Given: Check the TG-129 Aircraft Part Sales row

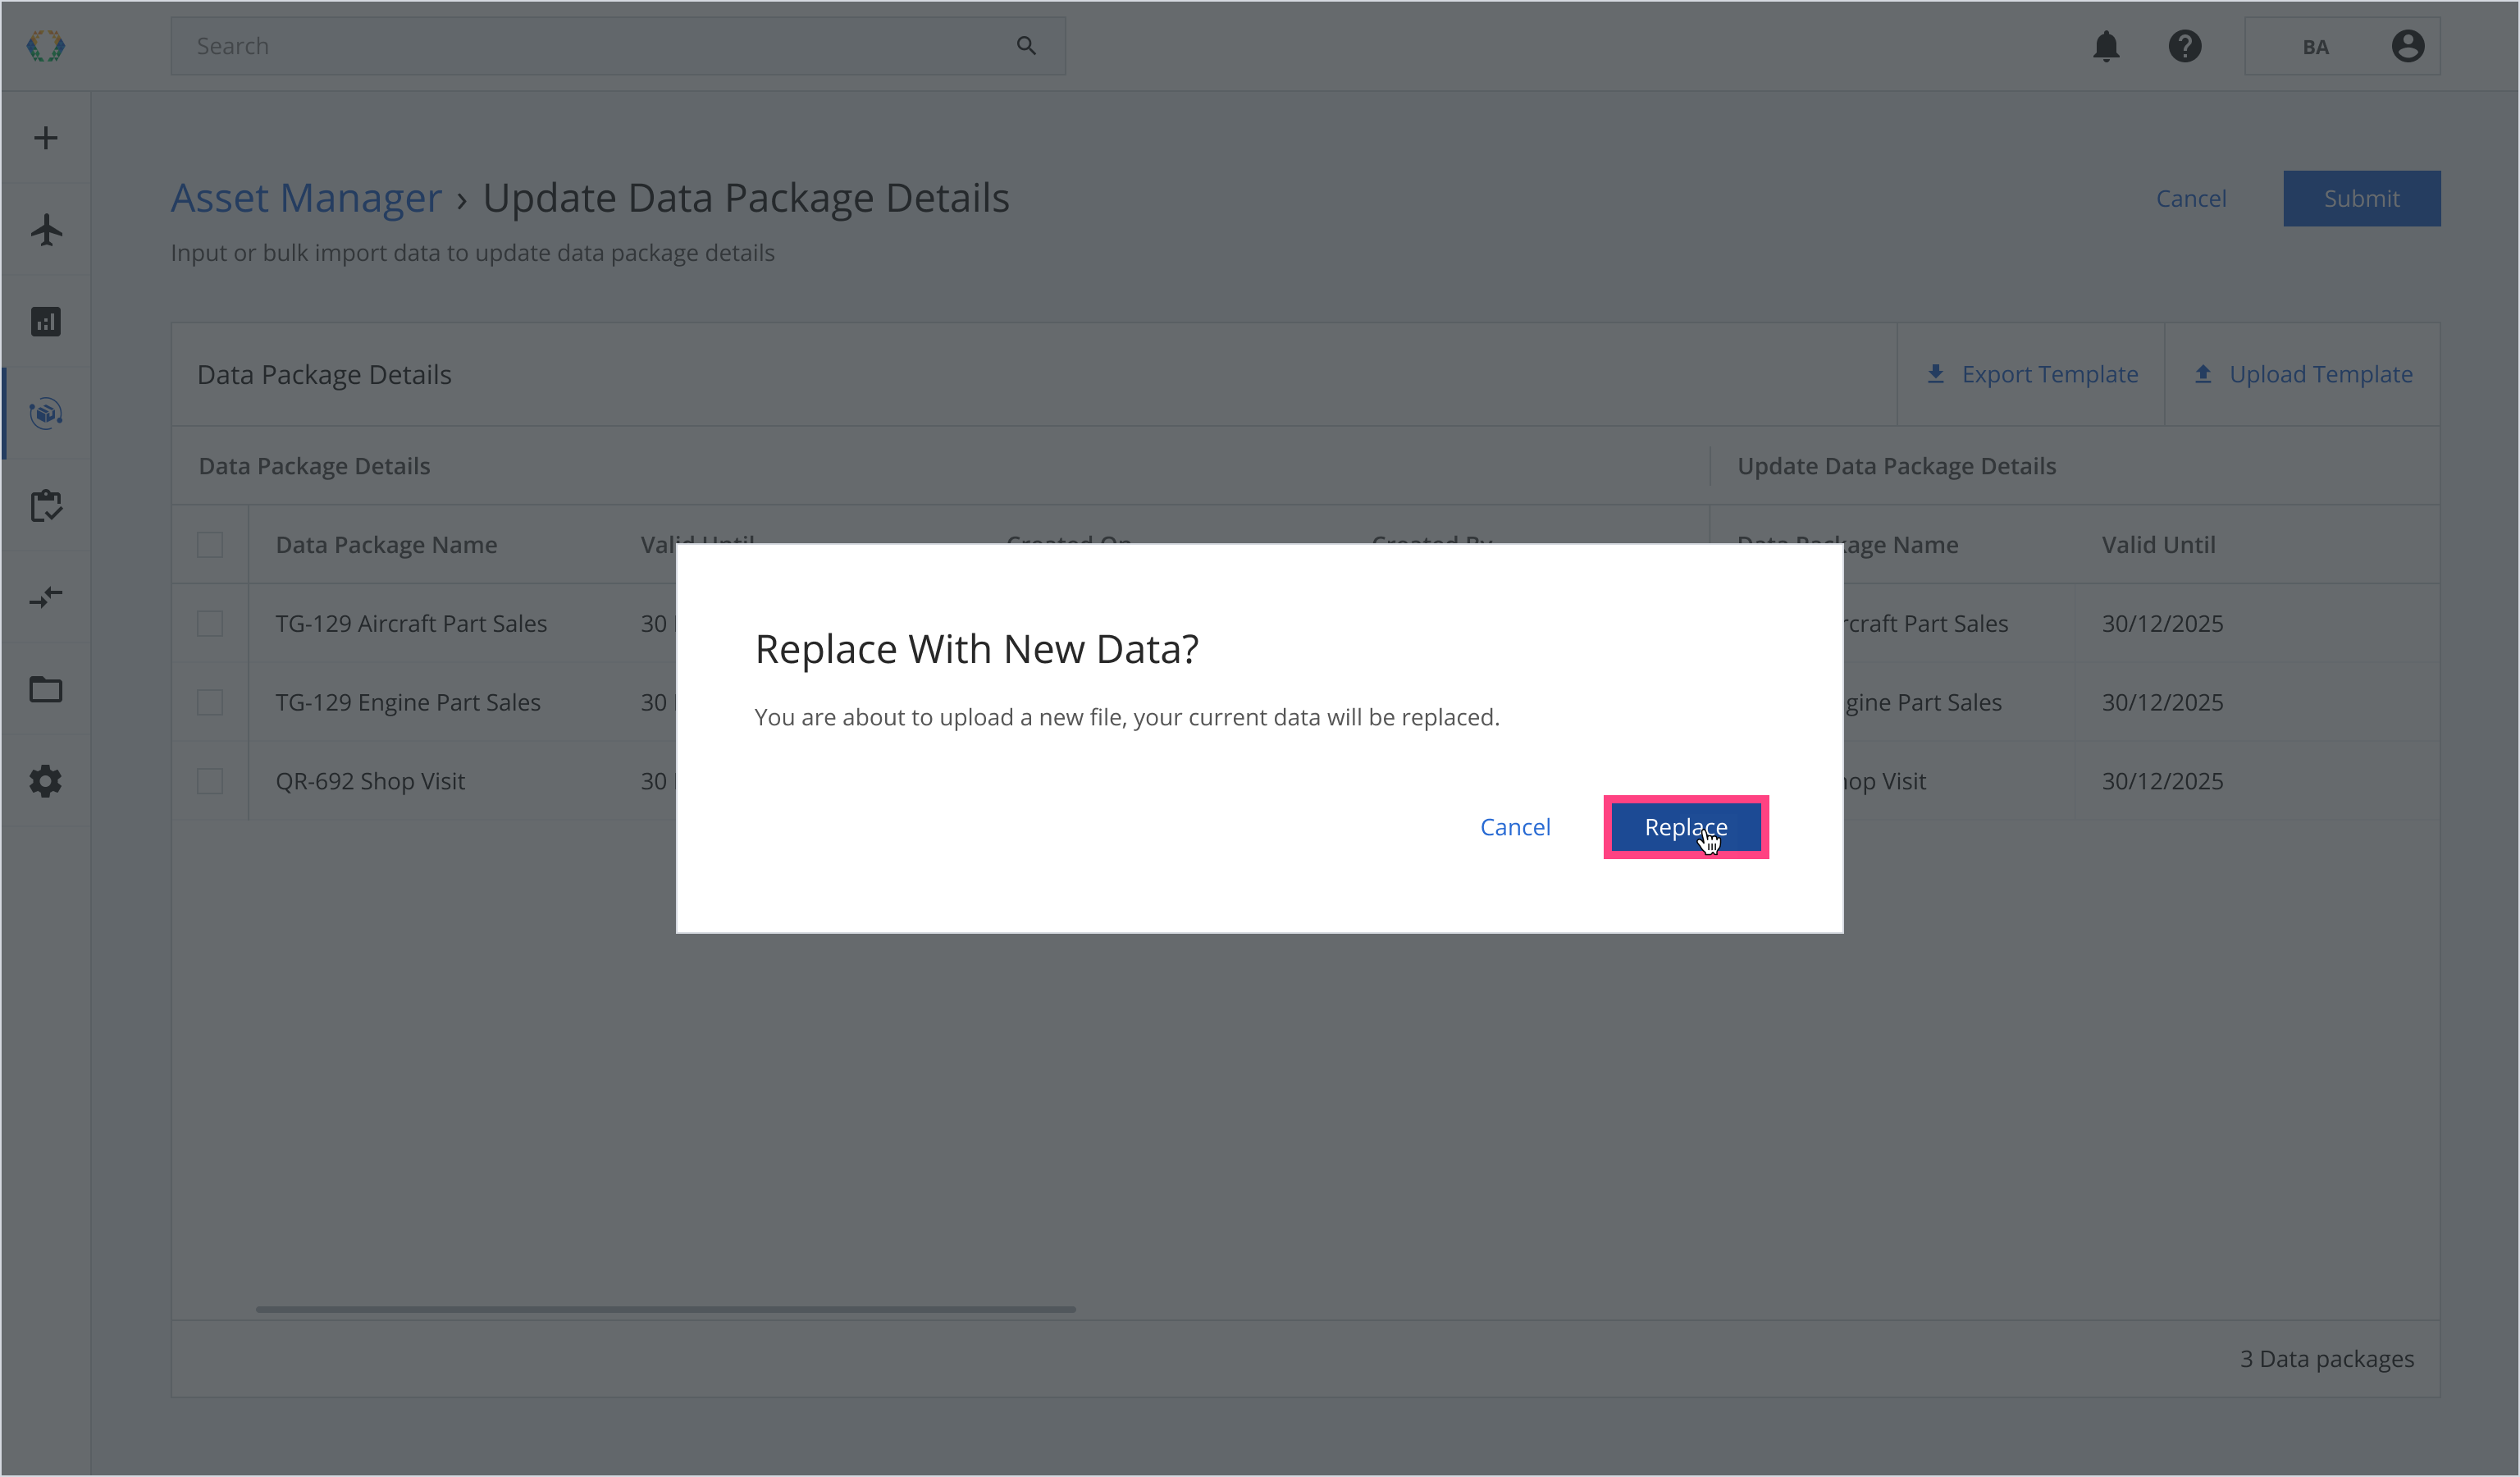Looking at the screenshot, I should (210, 624).
